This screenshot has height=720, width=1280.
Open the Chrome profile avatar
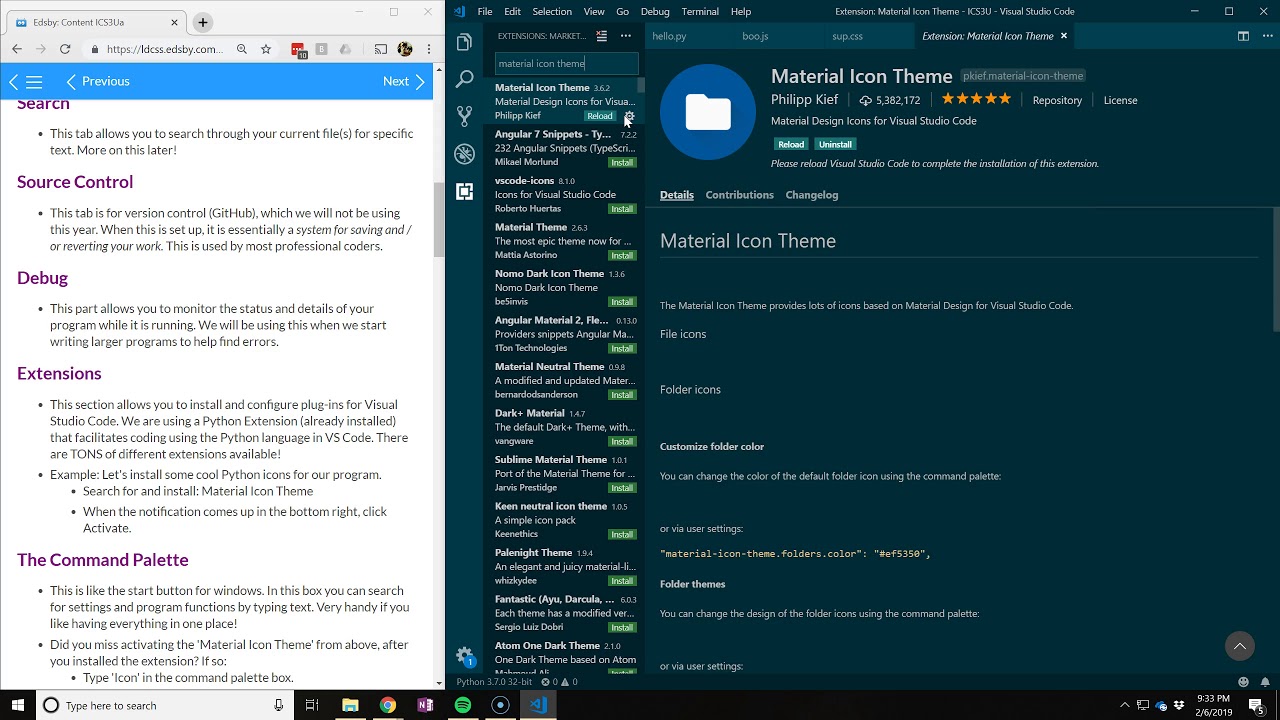point(405,49)
